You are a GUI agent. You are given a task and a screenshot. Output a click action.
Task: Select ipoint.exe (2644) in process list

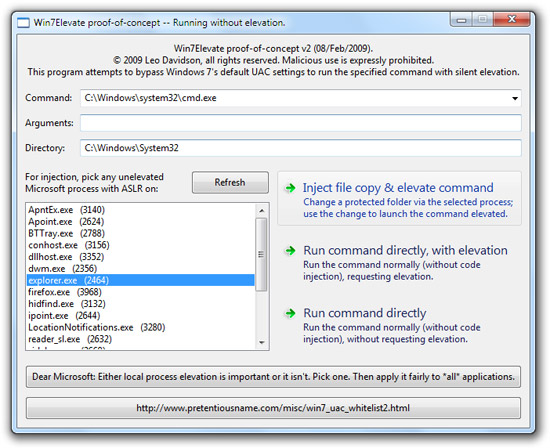point(141,316)
